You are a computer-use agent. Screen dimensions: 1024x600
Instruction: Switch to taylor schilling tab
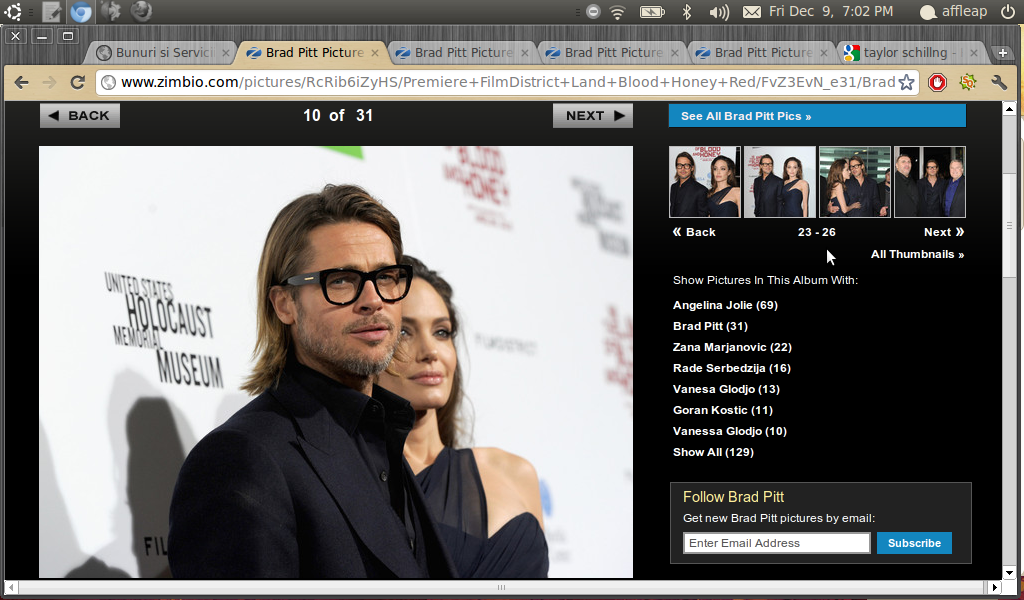pyautogui.click(x=912, y=53)
